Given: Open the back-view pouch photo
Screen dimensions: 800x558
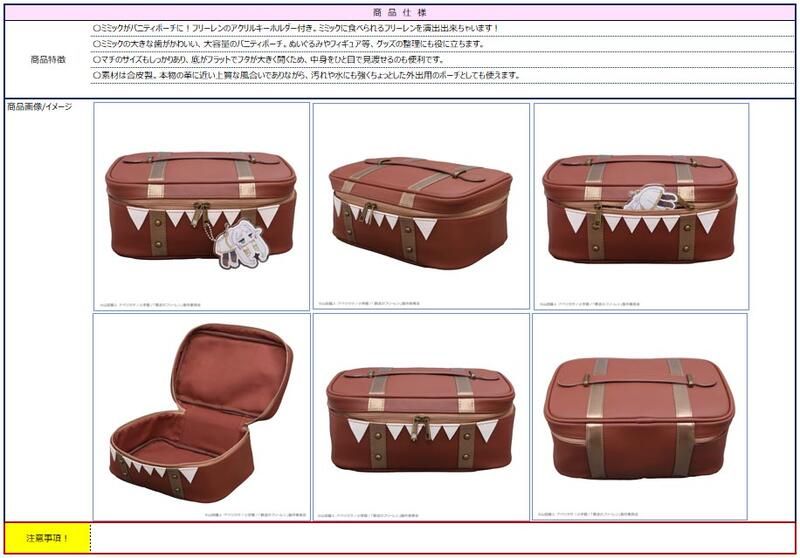Looking at the screenshot, I should click(640, 417).
